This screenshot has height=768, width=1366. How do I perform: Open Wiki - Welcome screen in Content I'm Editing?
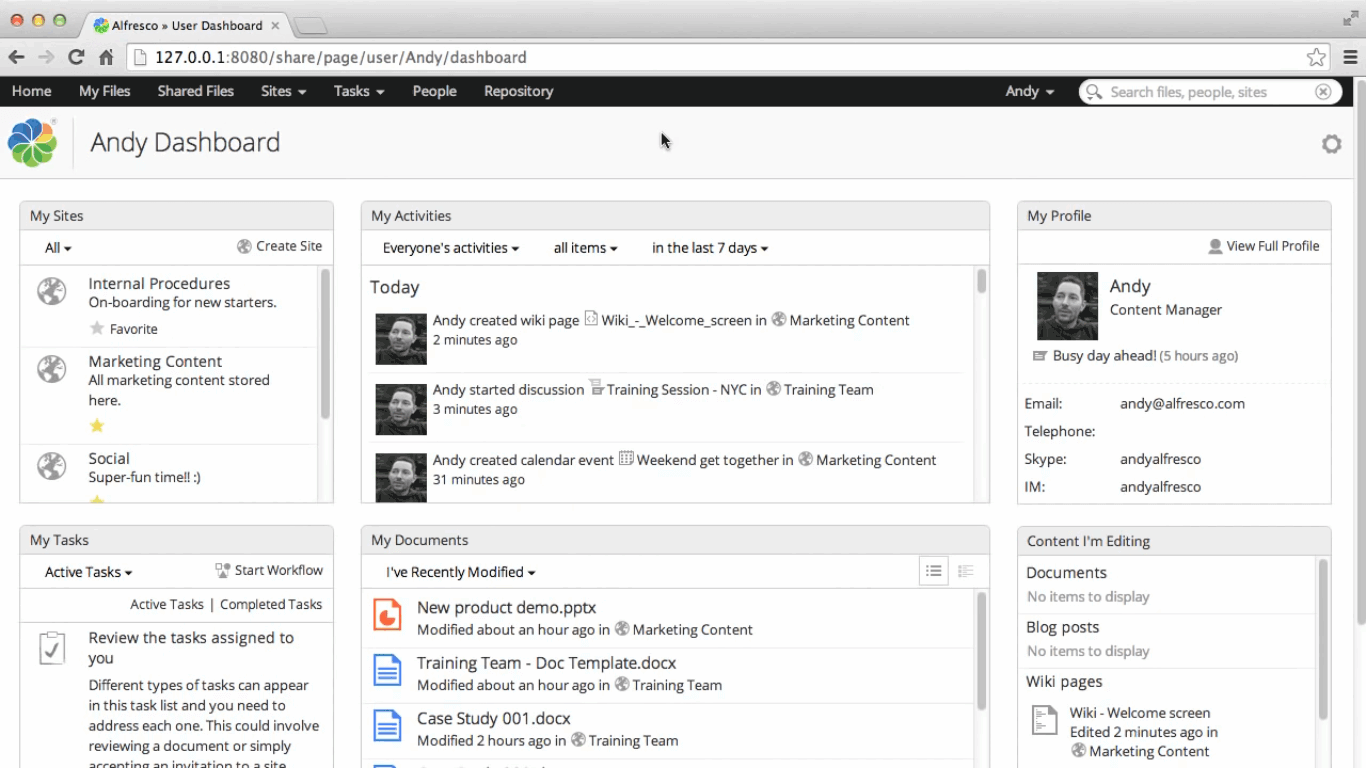coord(1140,713)
